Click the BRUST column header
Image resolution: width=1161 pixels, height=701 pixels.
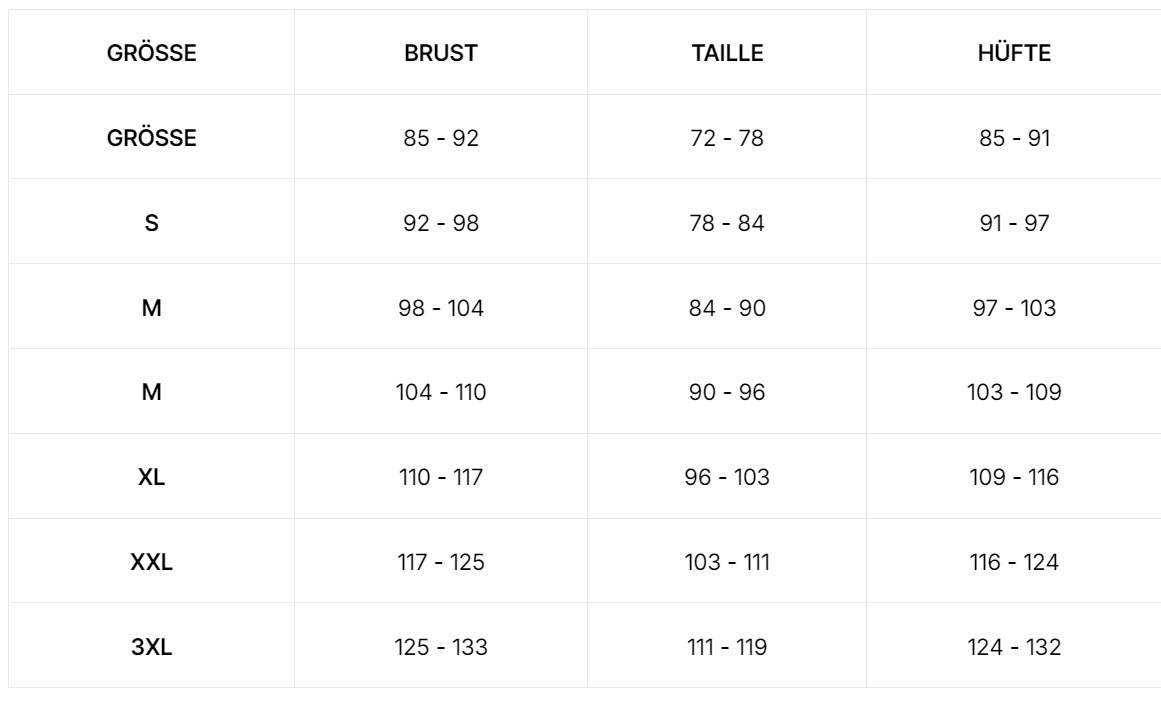point(441,54)
